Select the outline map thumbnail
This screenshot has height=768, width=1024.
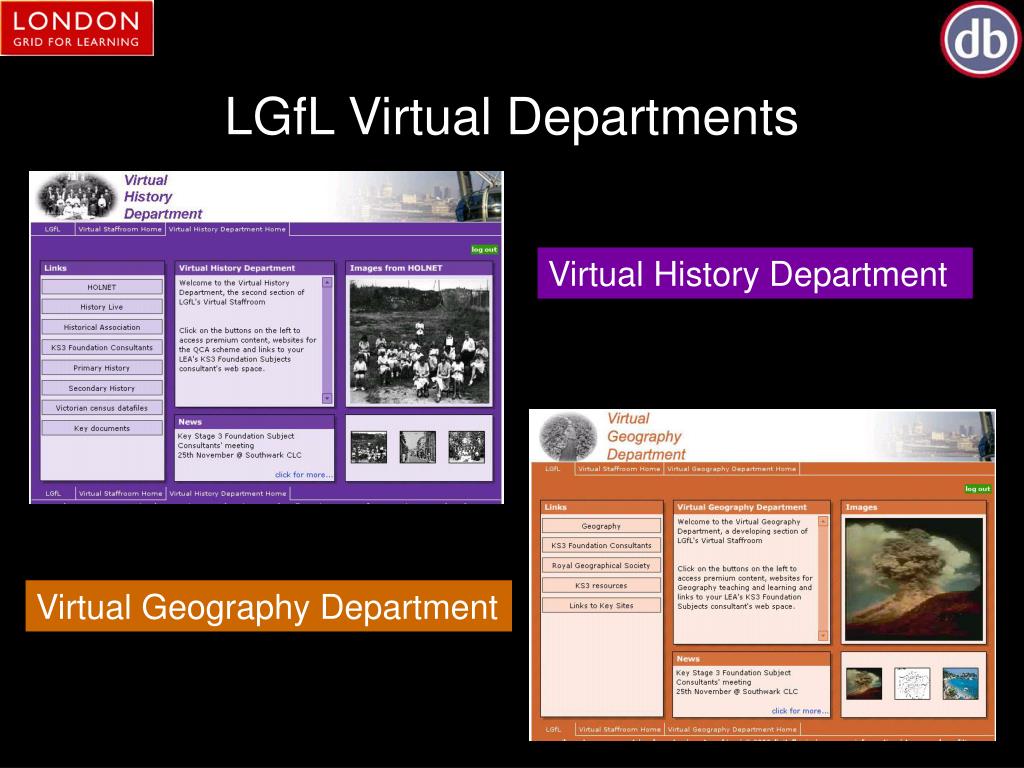[912, 684]
